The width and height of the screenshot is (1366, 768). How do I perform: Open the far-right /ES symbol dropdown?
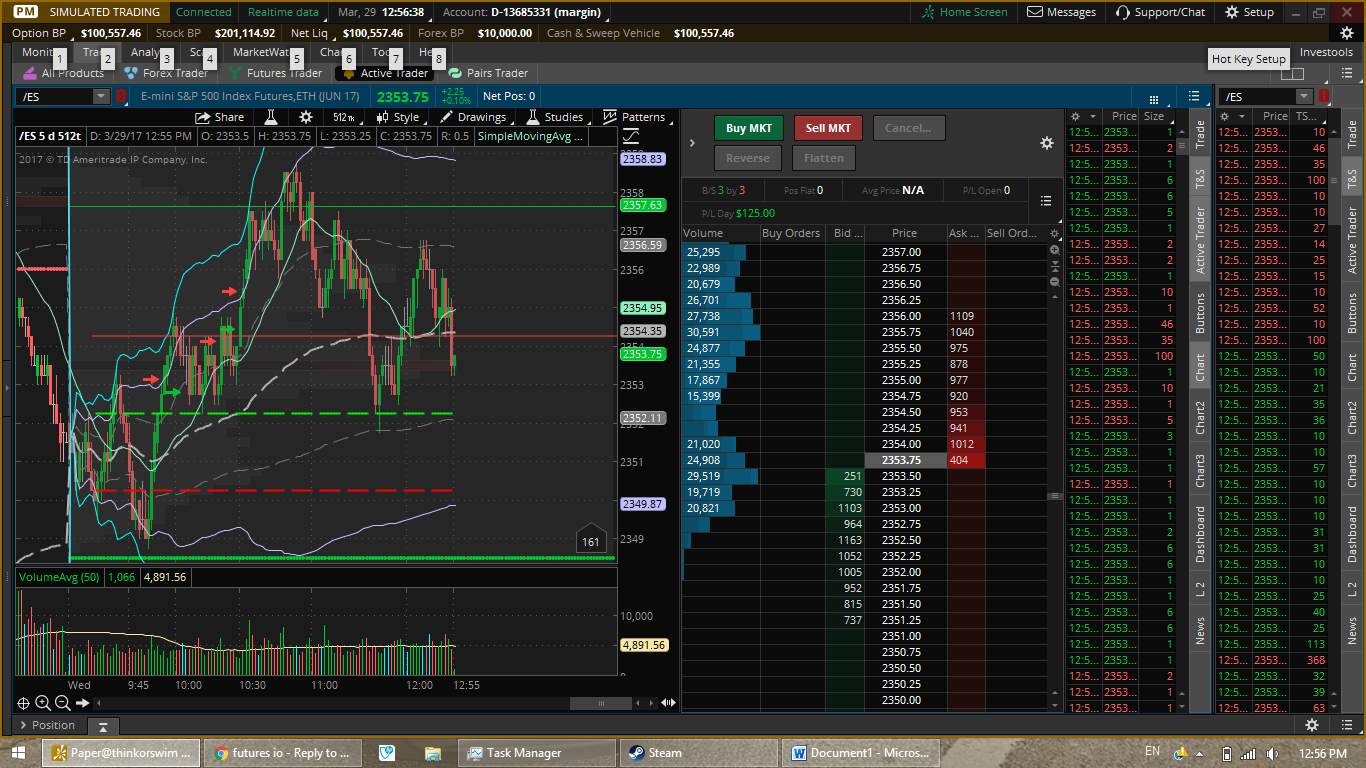click(x=1304, y=96)
